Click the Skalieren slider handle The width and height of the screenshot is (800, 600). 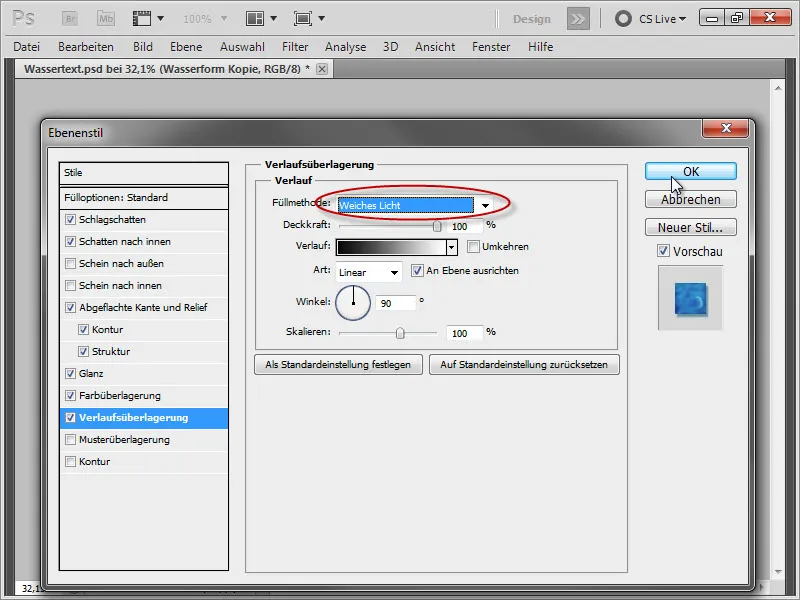click(x=400, y=333)
